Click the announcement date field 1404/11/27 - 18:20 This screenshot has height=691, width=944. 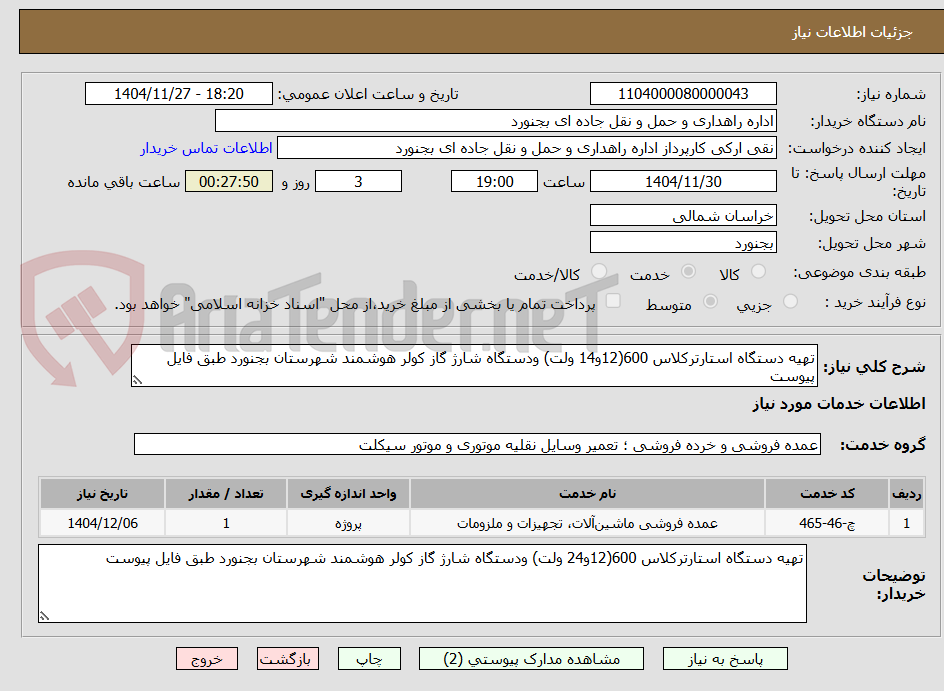(x=179, y=94)
